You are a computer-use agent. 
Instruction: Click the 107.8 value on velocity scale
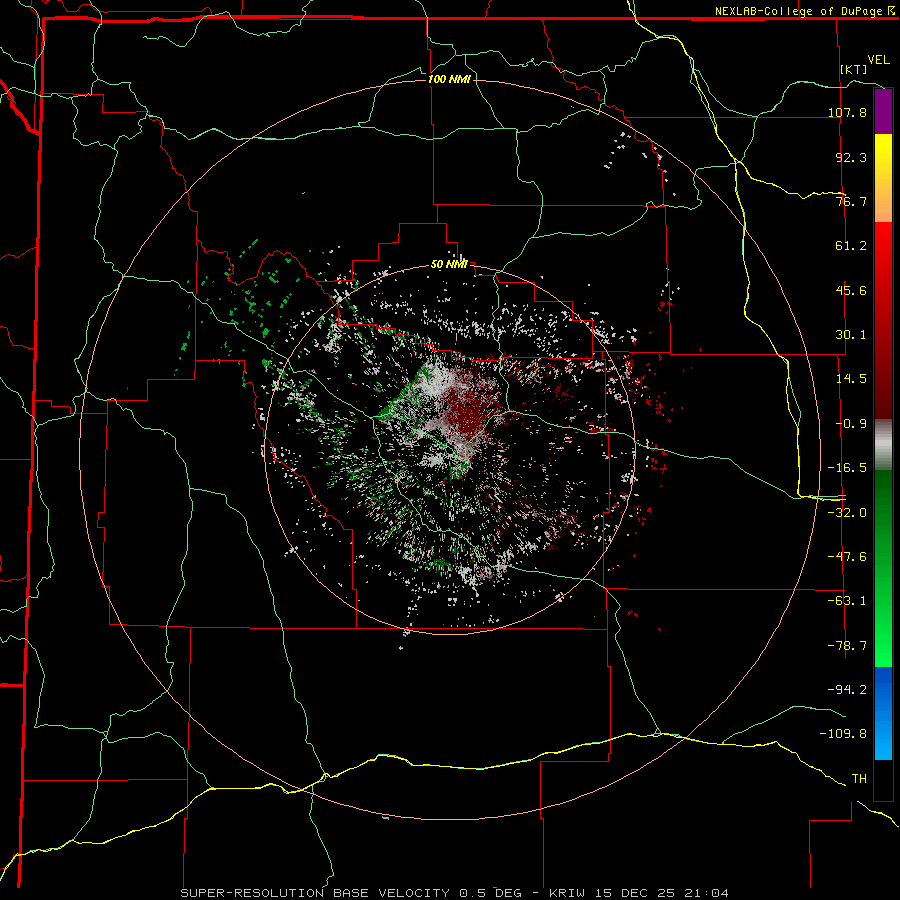(847, 112)
